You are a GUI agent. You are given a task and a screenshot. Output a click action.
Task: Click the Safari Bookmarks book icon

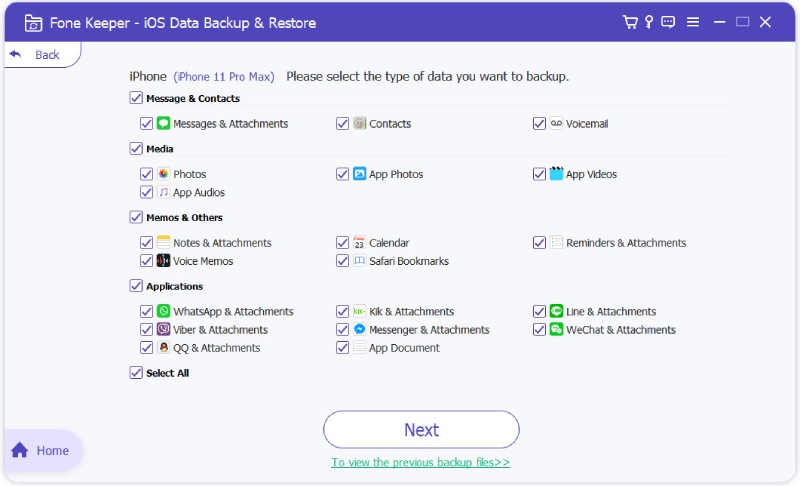click(360, 261)
